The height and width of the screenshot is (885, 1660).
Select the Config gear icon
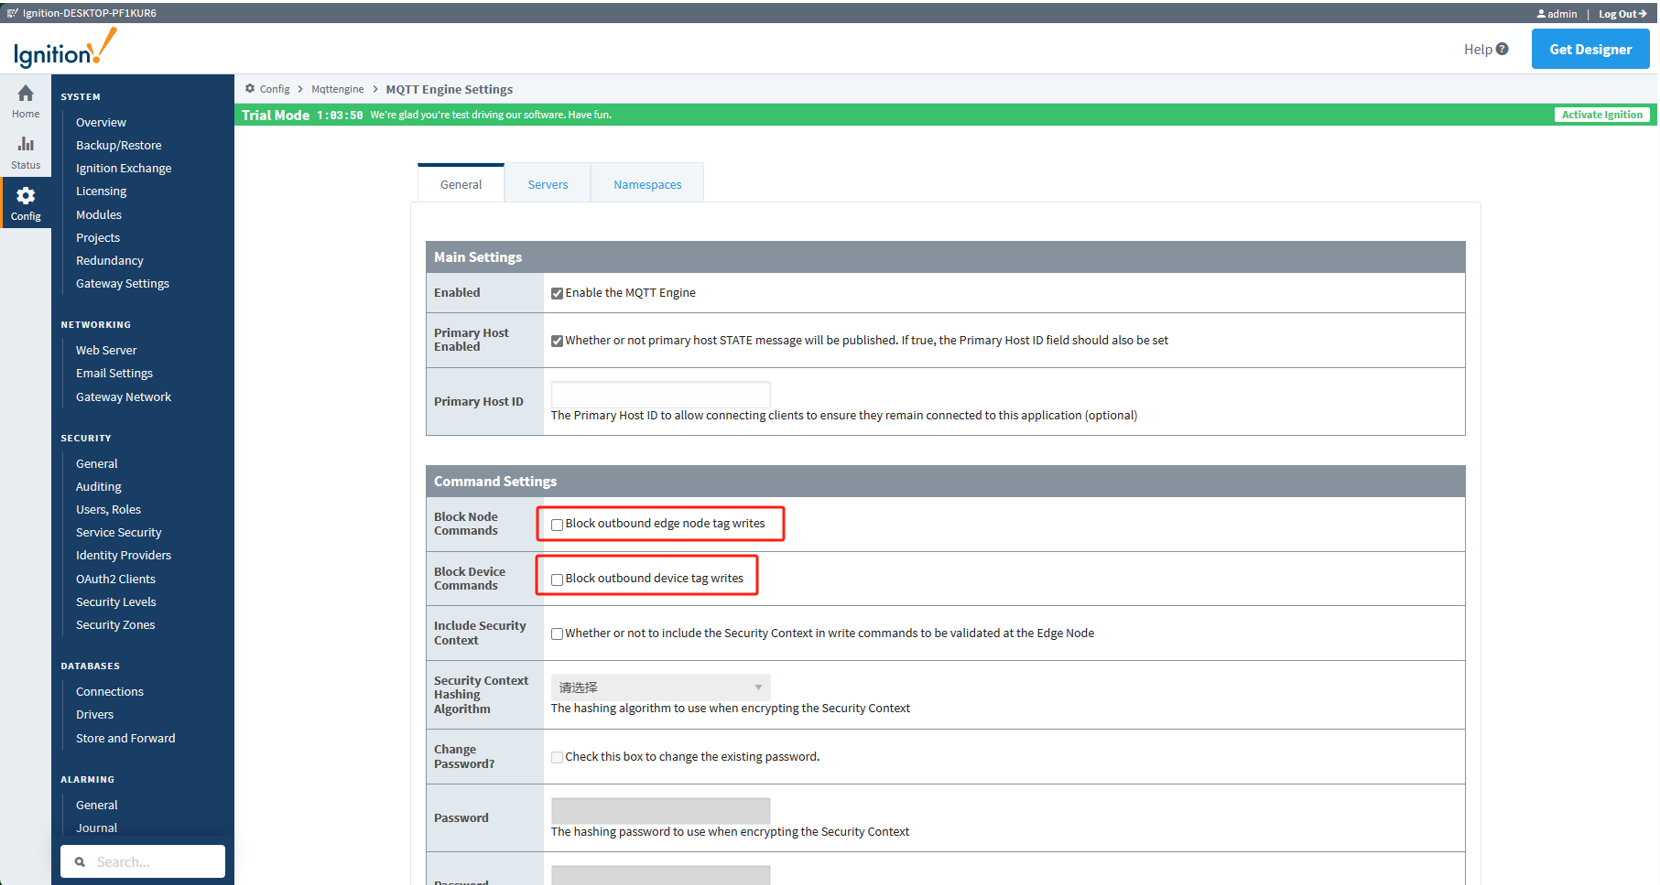click(x=26, y=196)
